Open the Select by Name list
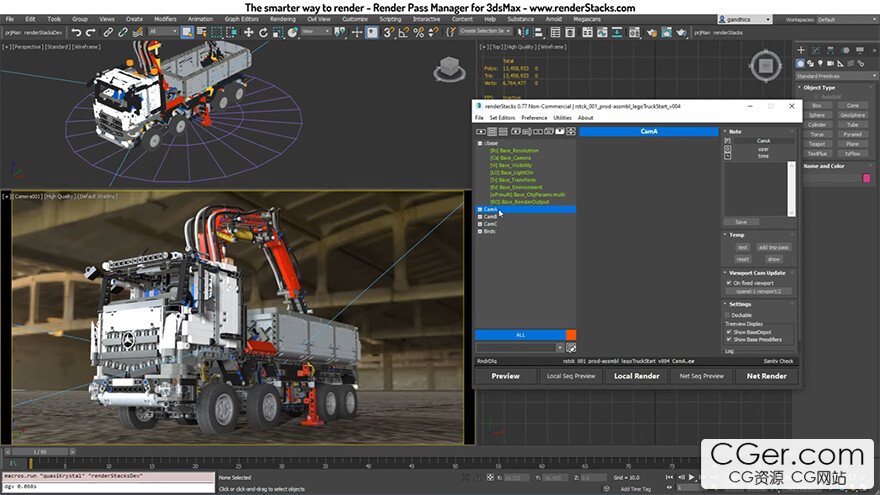Image resolution: width=880 pixels, height=495 pixels. (x=201, y=33)
